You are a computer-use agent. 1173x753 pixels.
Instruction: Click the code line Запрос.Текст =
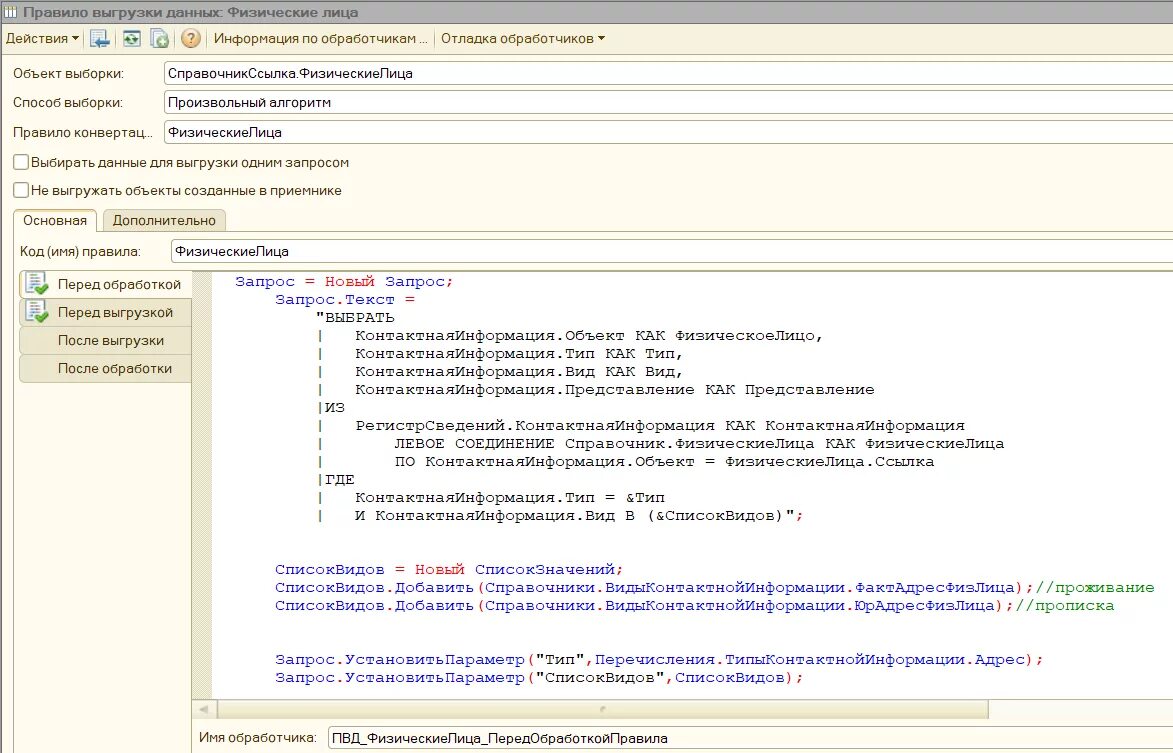(x=345, y=299)
